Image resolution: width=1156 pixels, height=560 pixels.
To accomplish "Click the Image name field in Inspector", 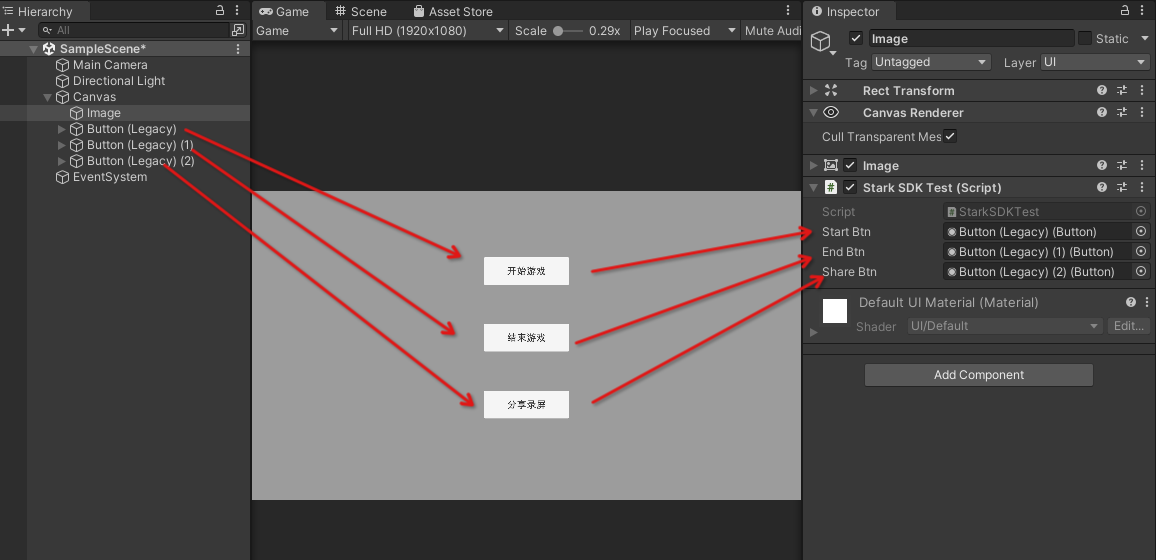I will tap(971, 38).
